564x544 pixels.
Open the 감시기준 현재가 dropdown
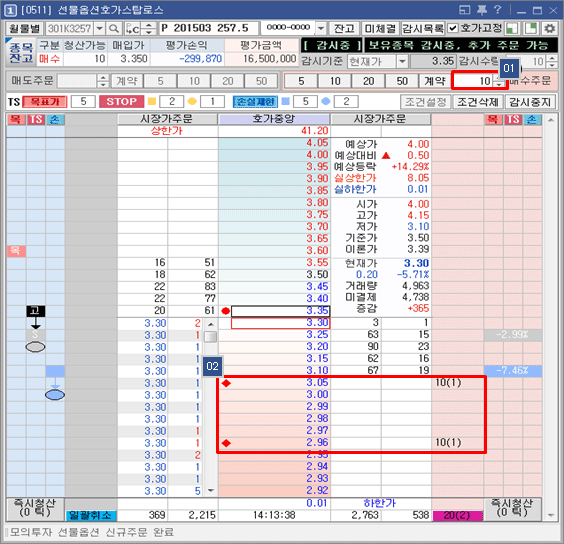point(402,62)
